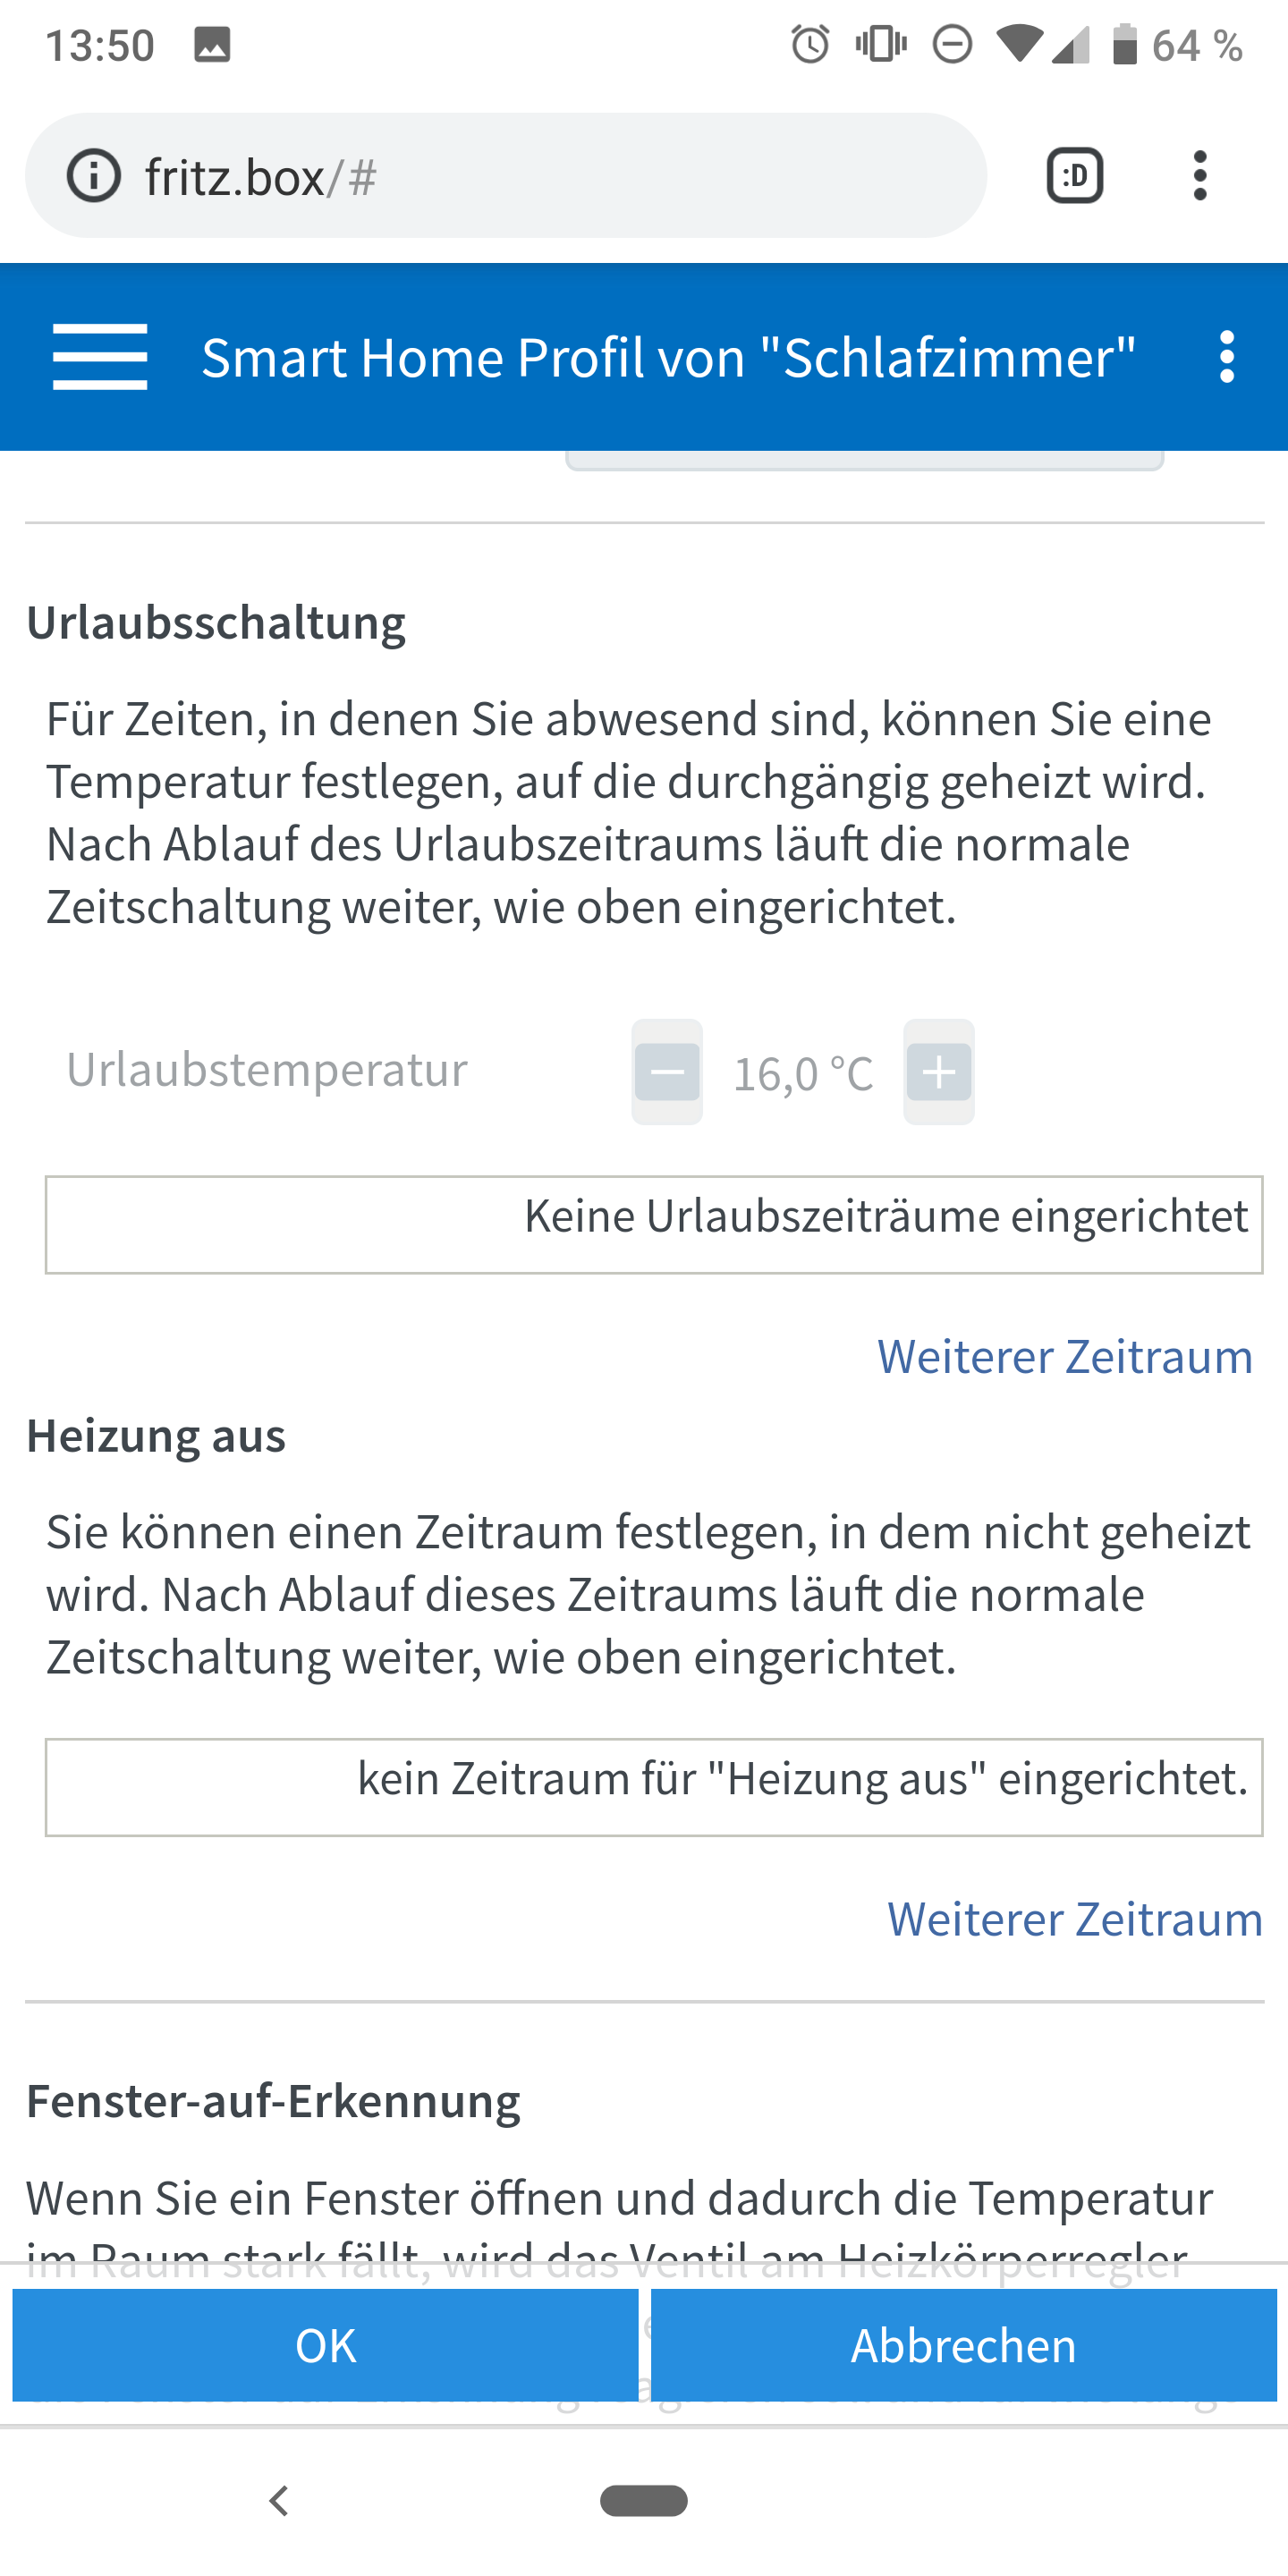Select the empty Urlaubszeiträume list box
This screenshot has width=1288, height=2576.
[x=654, y=1224]
